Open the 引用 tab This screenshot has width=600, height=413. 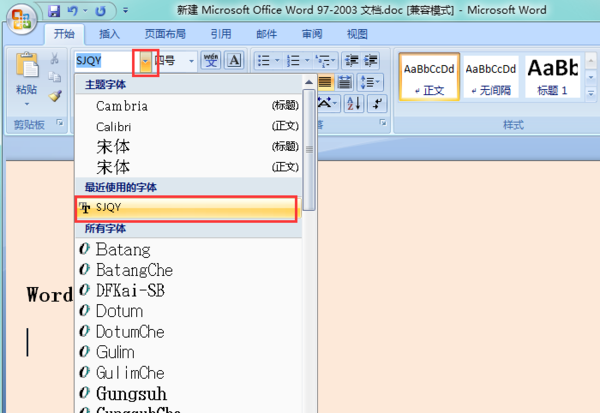[221, 34]
